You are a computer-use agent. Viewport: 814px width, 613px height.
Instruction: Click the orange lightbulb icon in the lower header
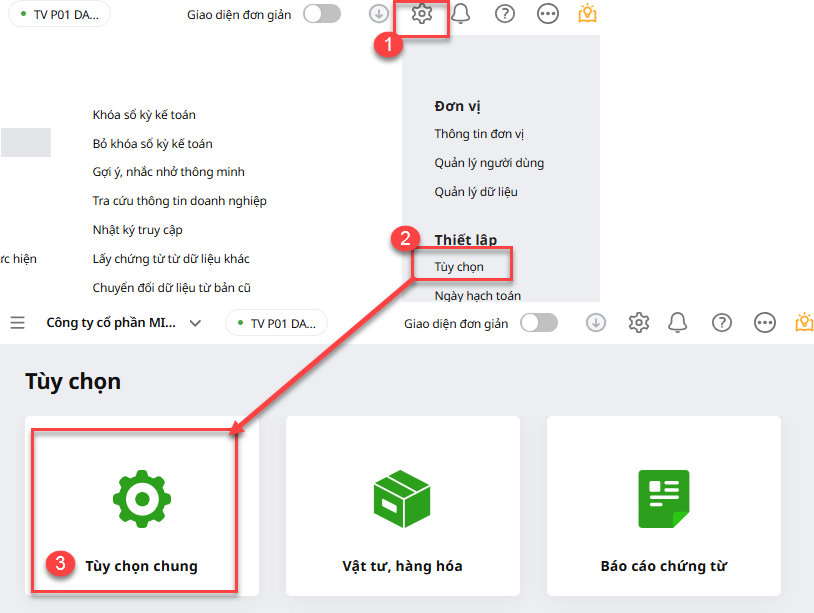(x=803, y=323)
